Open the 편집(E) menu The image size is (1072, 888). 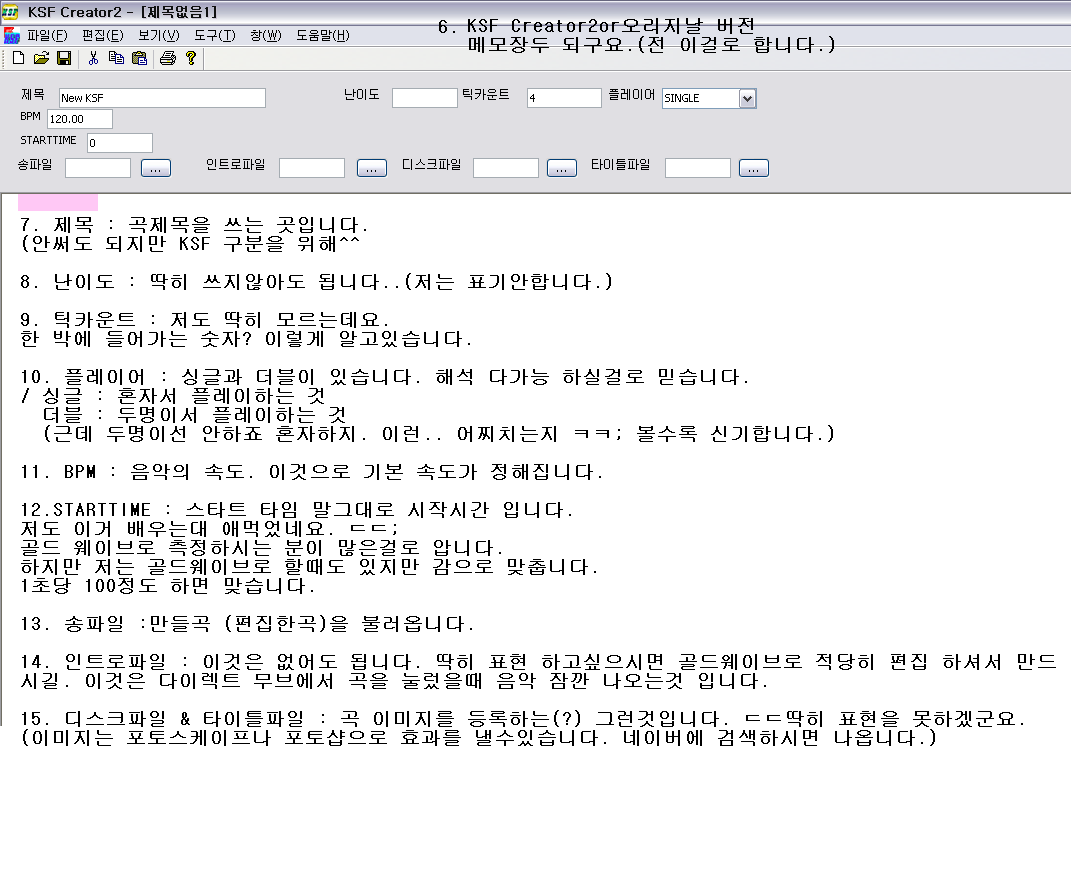point(103,35)
